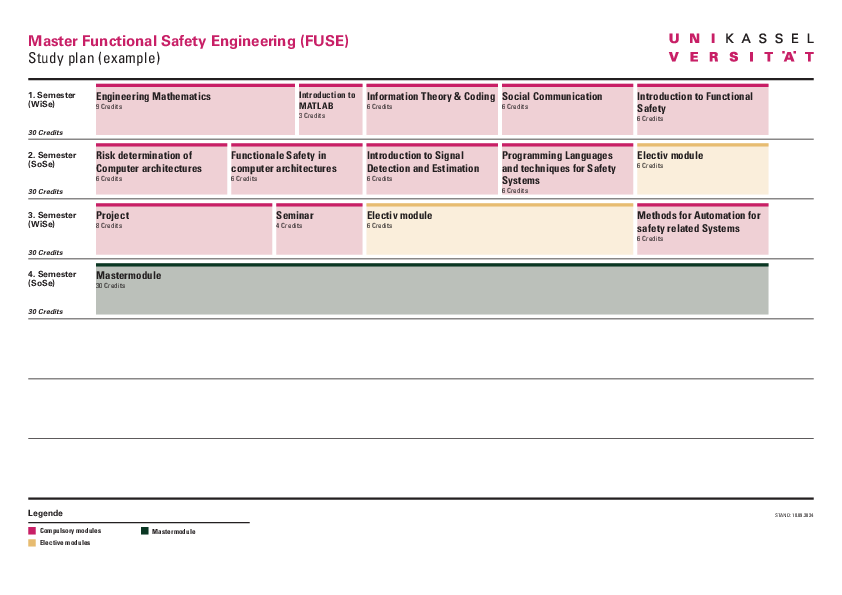Select Risk determination of Computer architectures
842x595 pixels.
coord(161,169)
